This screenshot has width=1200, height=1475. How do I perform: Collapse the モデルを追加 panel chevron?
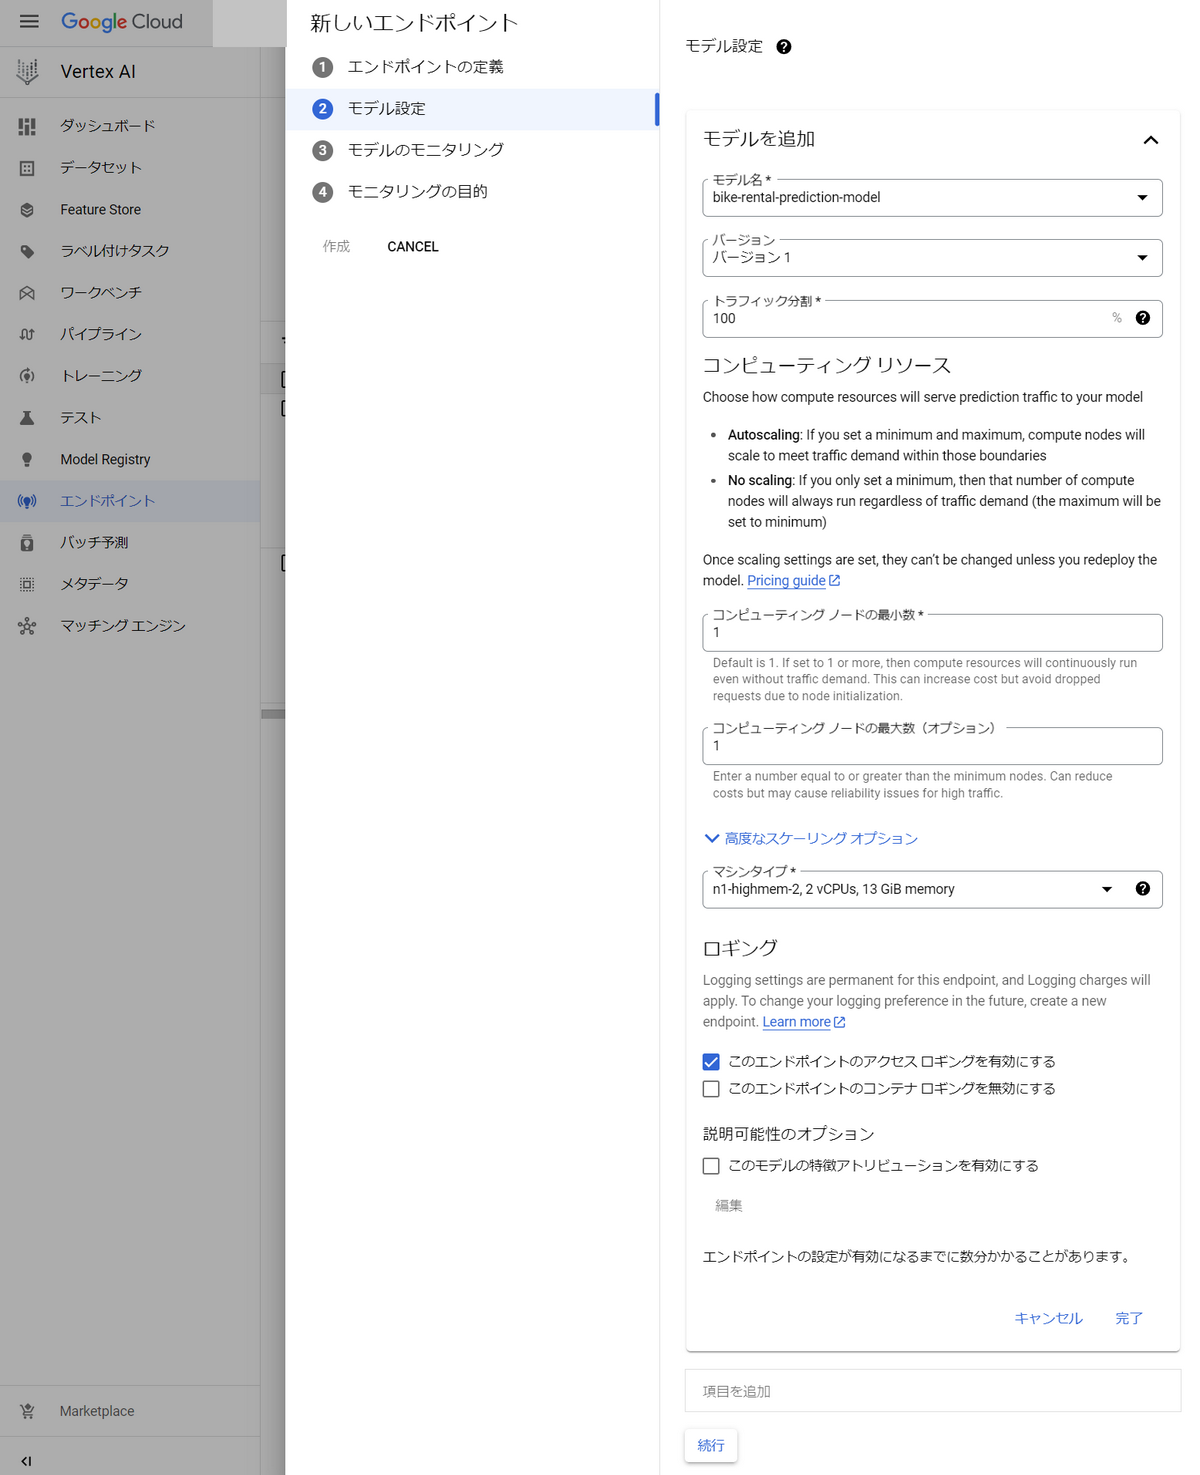(x=1151, y=140)
